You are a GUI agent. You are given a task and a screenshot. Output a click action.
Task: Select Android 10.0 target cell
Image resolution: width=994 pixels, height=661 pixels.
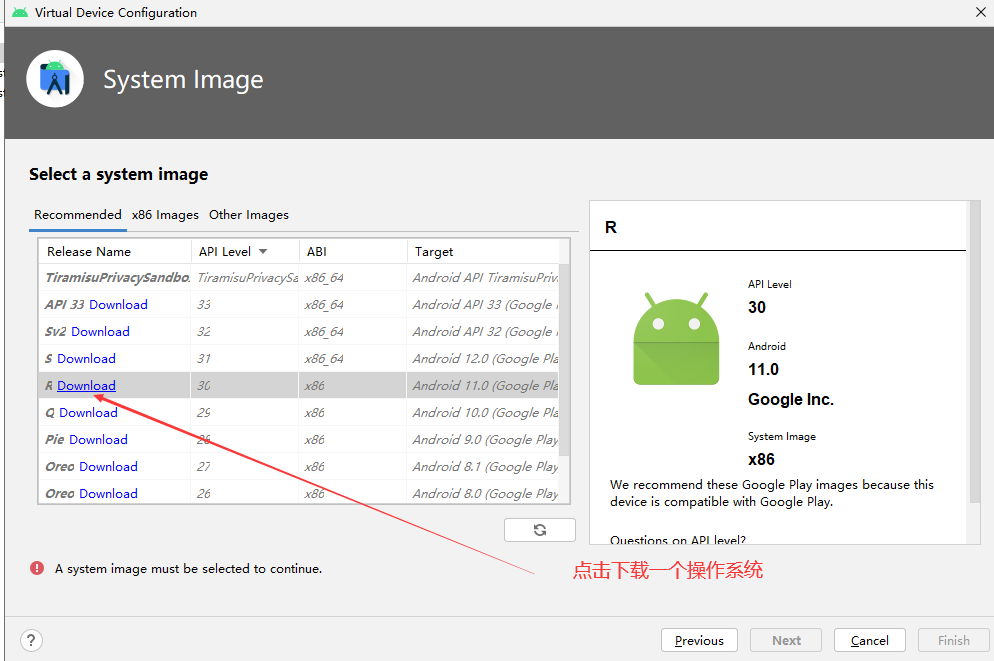(484, 413)
